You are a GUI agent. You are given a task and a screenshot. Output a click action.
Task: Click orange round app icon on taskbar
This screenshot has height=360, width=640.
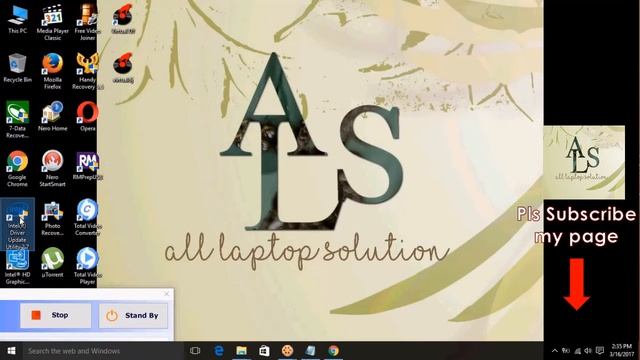[x=287, y=351]
